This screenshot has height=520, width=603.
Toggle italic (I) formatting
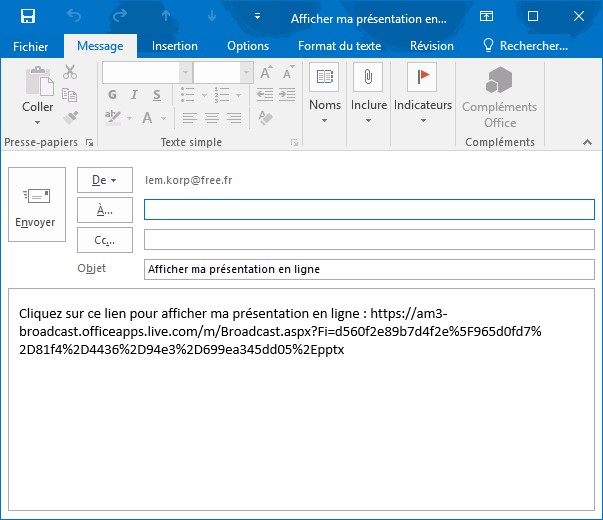pos(133,95)
